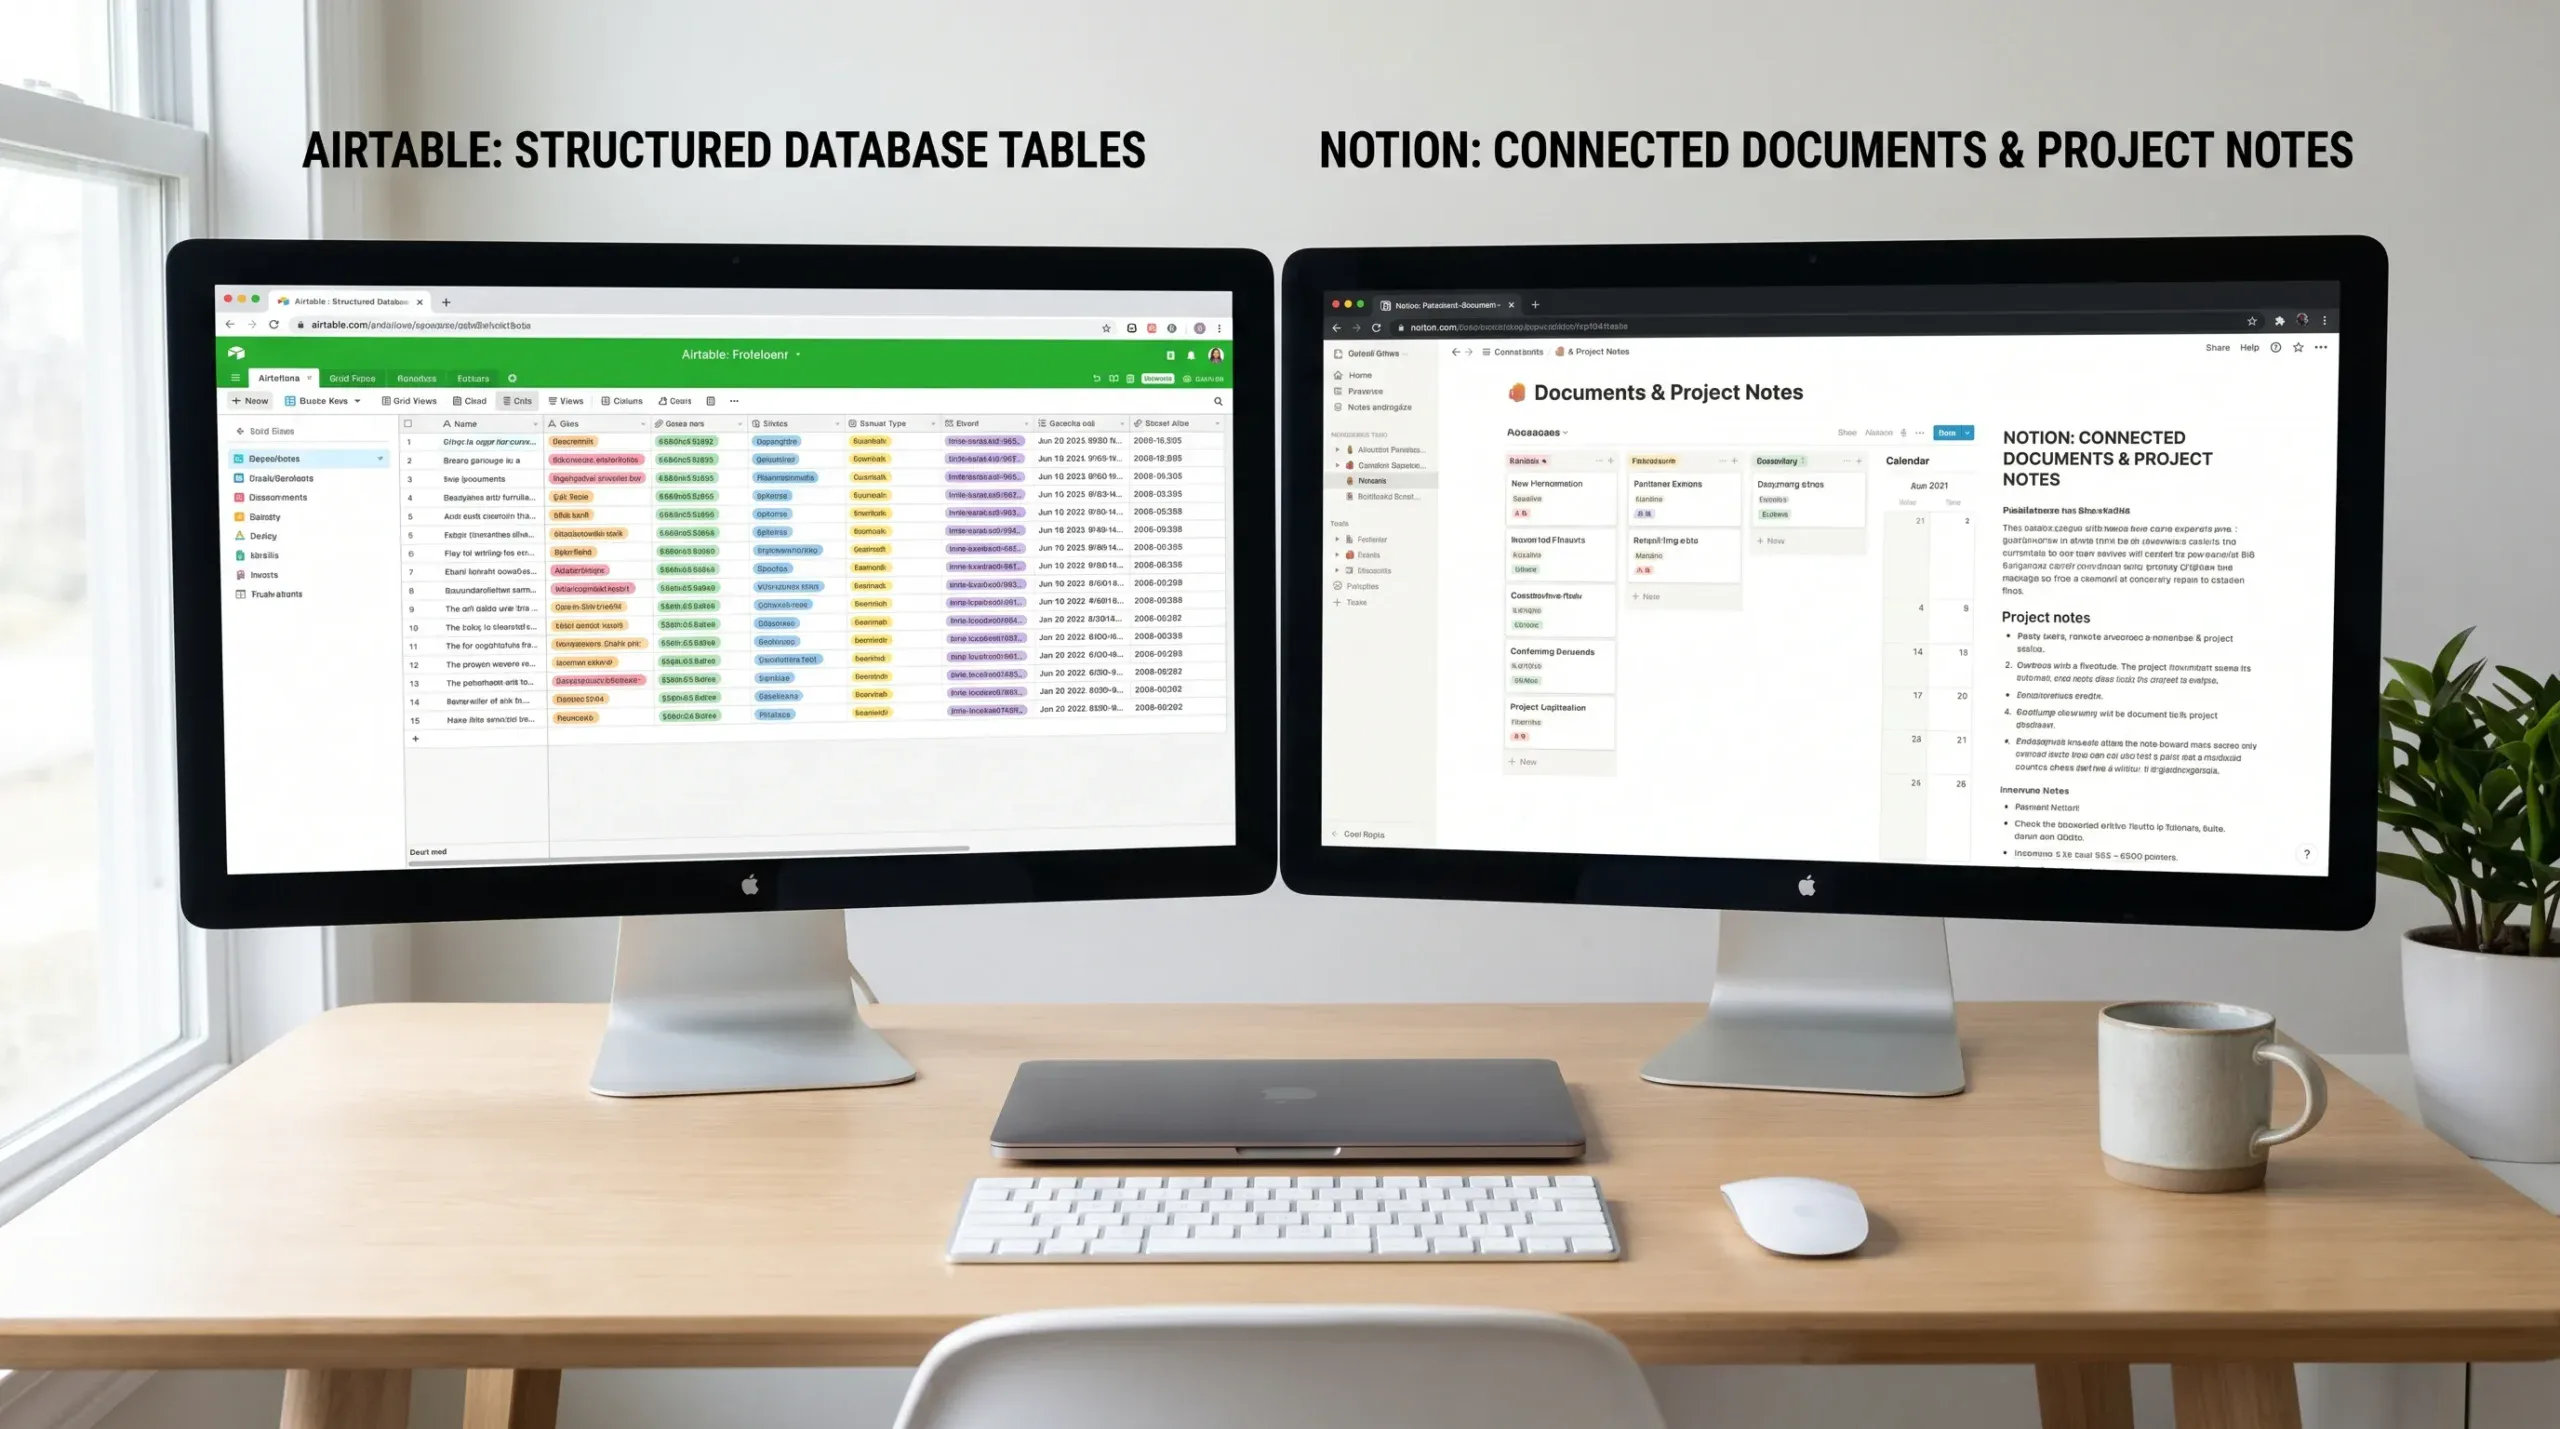Click the page emoji icon beside Documents & Project Notes
Image resolution: width=2560 pixels, height=1429 pixels.
pyautogui.click(x=1517, y=392)
